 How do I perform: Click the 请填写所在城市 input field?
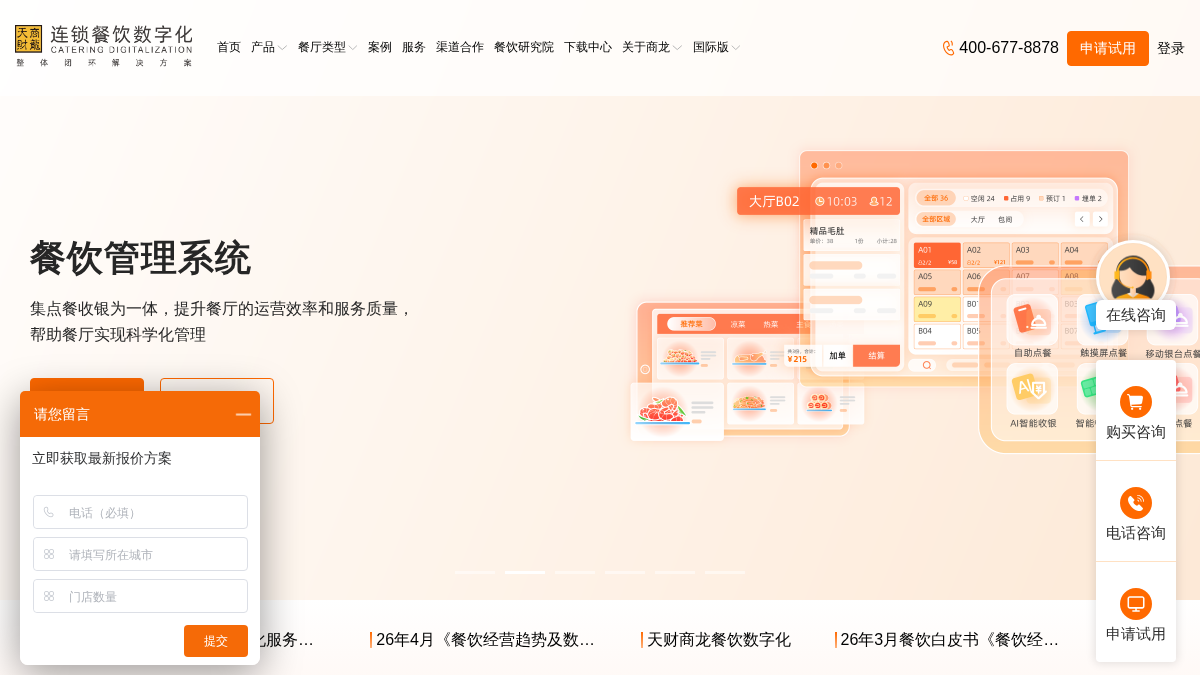click(x=140, y=554)
